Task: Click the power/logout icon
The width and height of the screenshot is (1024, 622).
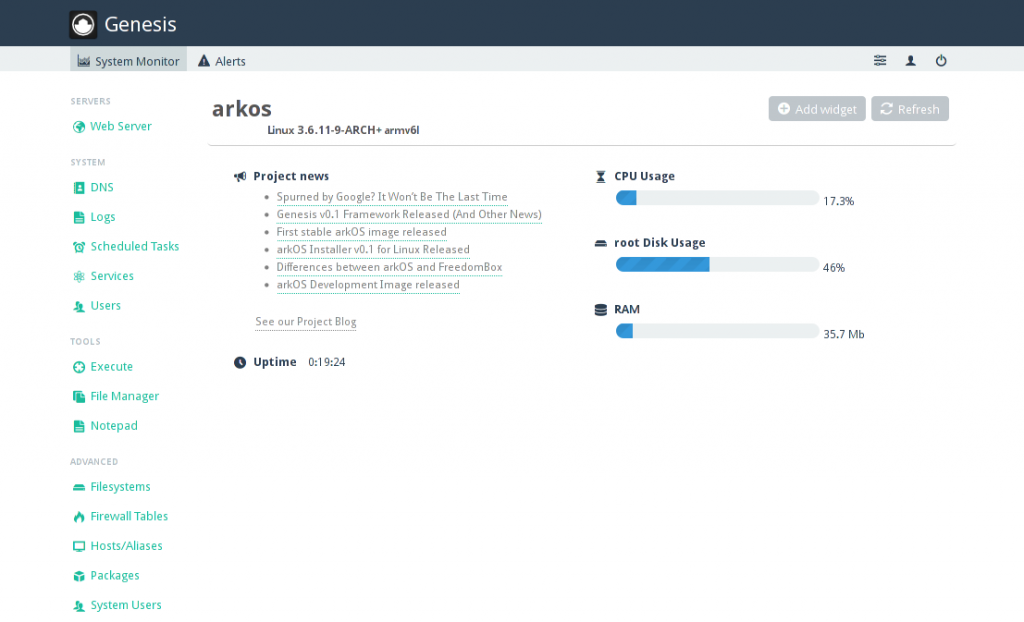Action: point(941,60)
